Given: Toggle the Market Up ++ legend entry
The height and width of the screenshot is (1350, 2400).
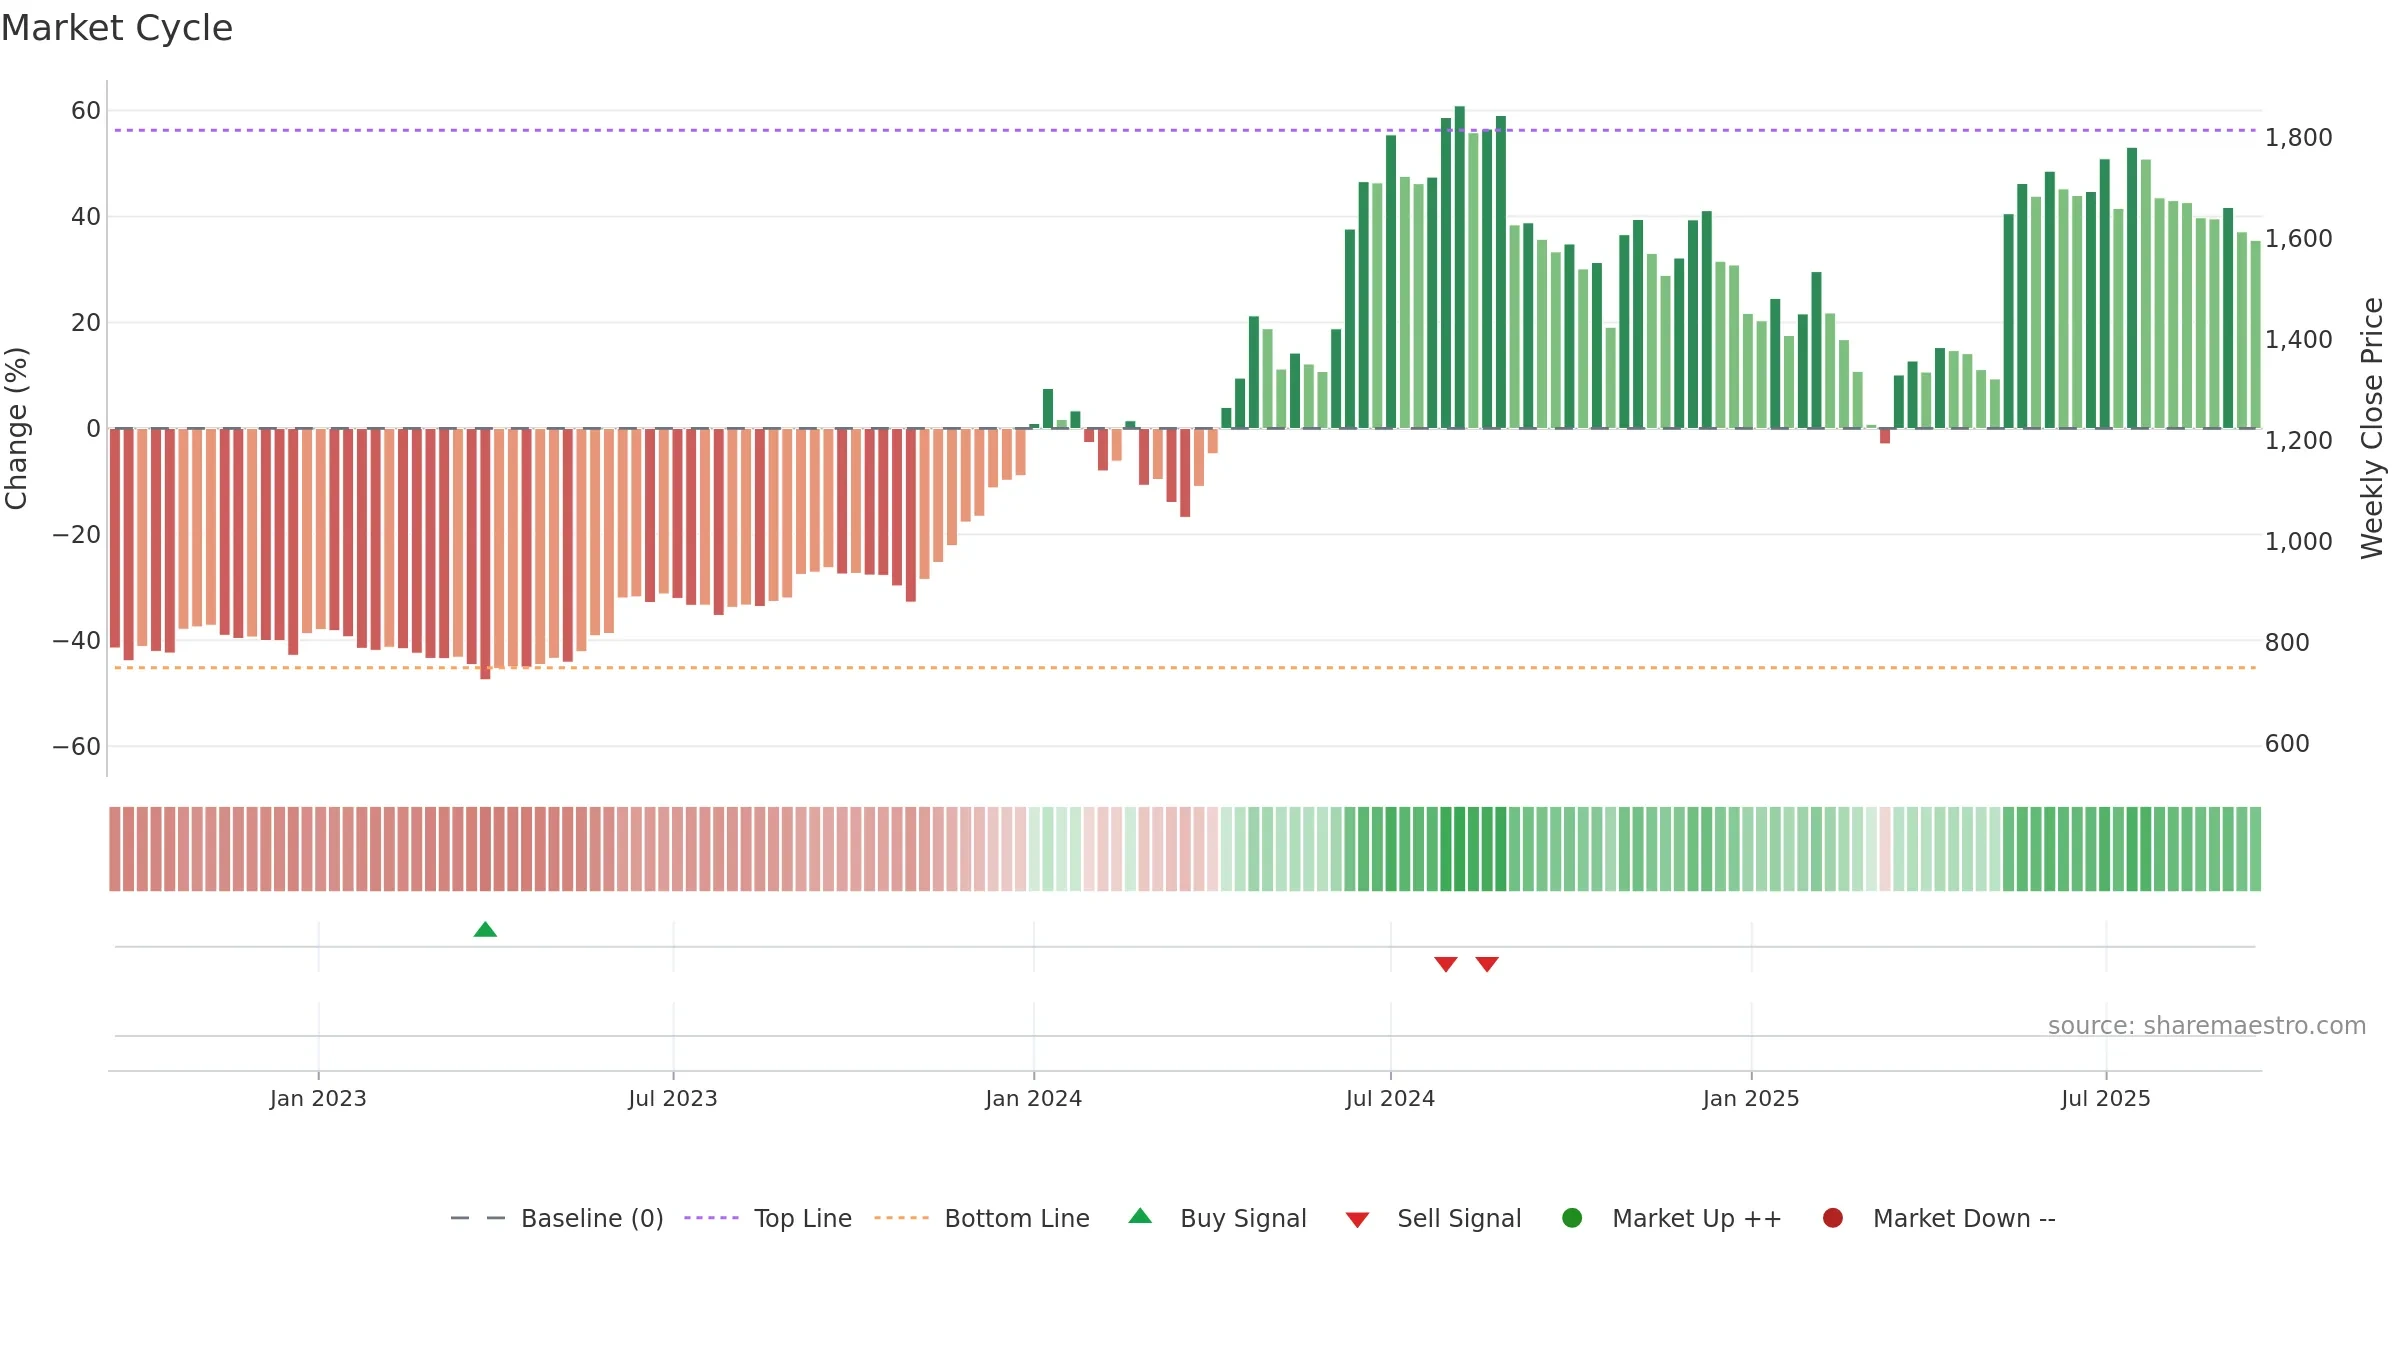Looking at the screenshot, I should tap(1672, 1218).
